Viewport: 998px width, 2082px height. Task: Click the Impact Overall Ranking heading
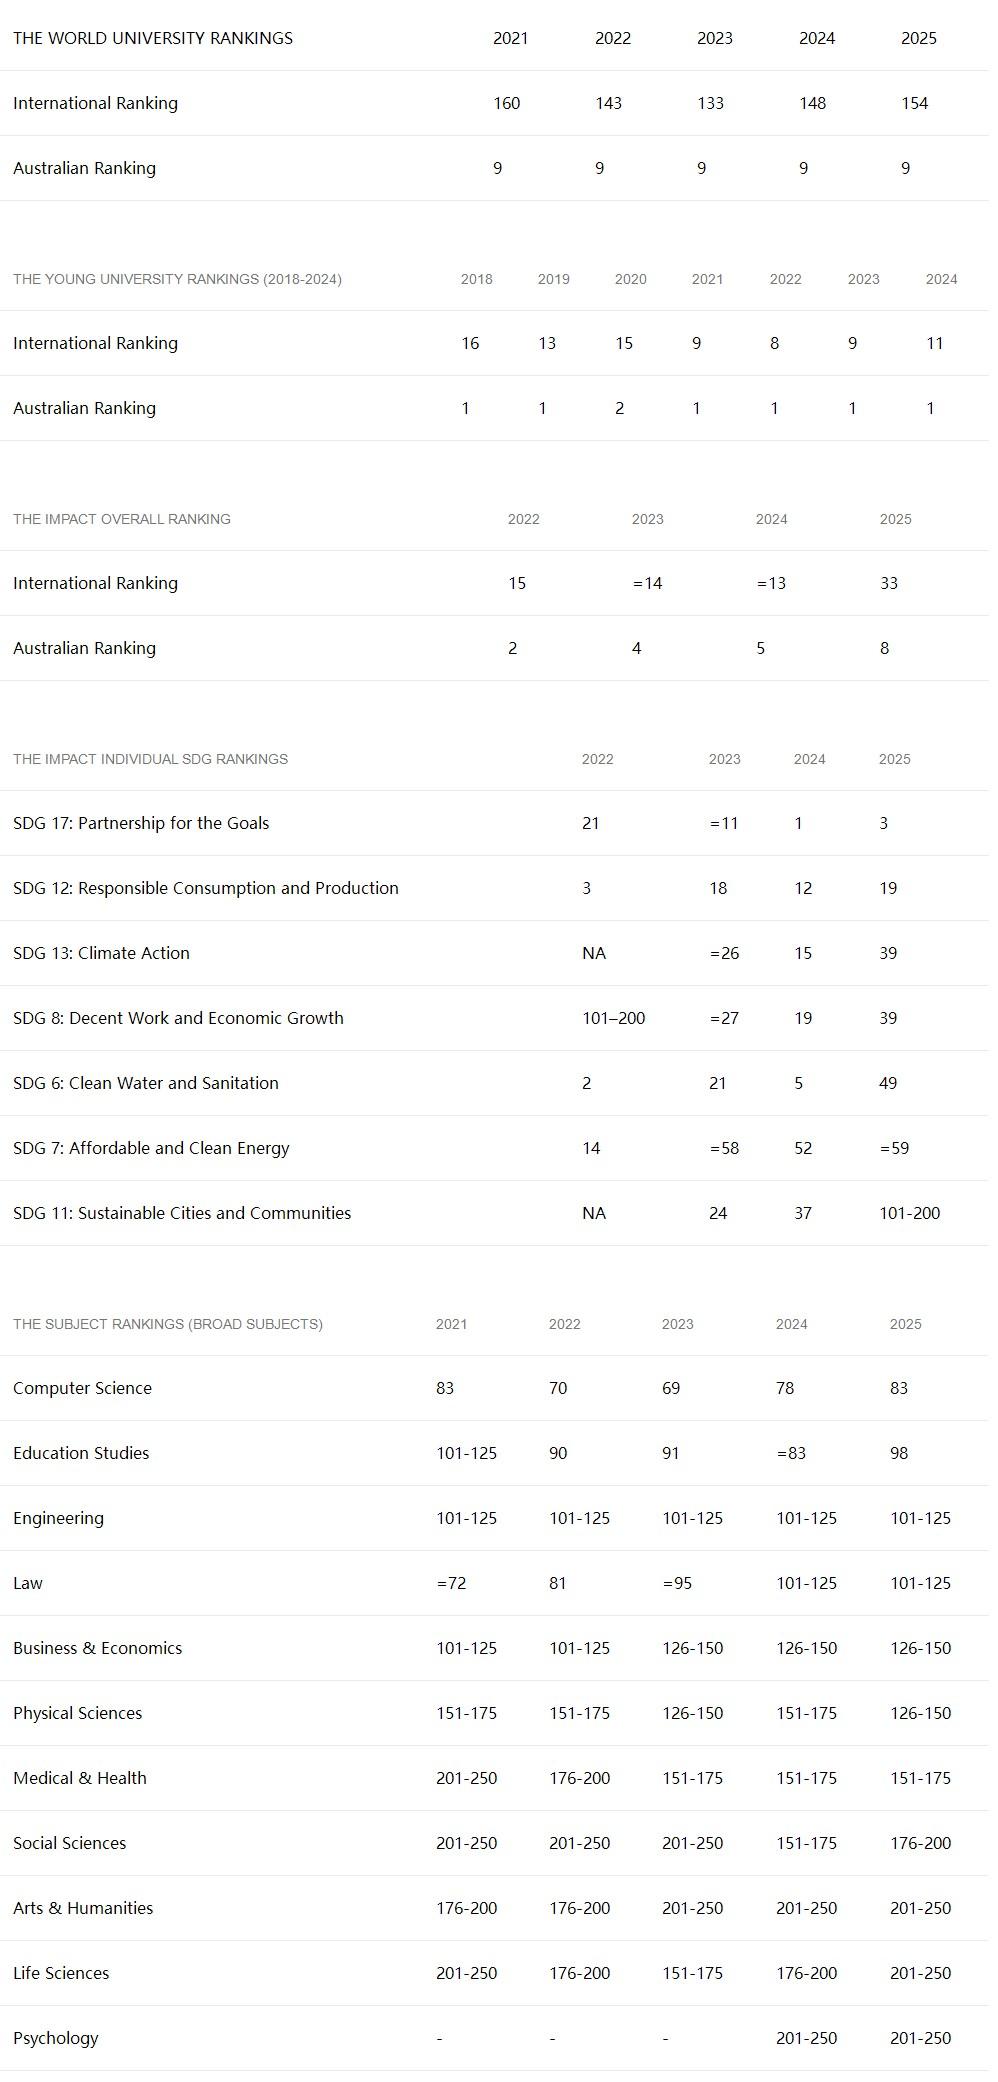(x=122, y=519)
